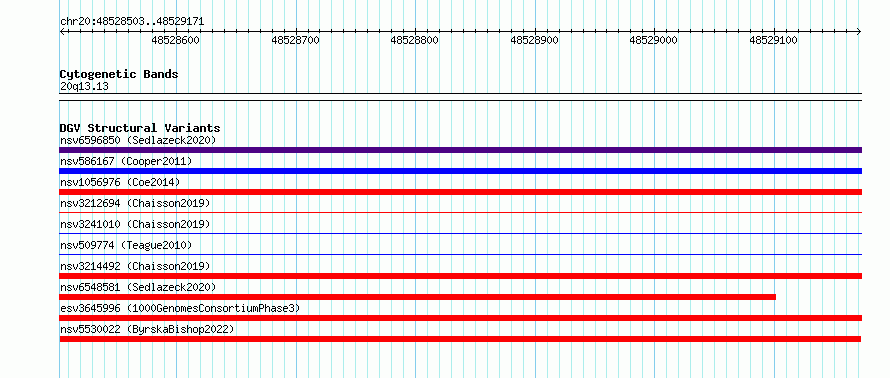Open variant nsv3214492 (Chaisson2019) label

coord(135,266)
